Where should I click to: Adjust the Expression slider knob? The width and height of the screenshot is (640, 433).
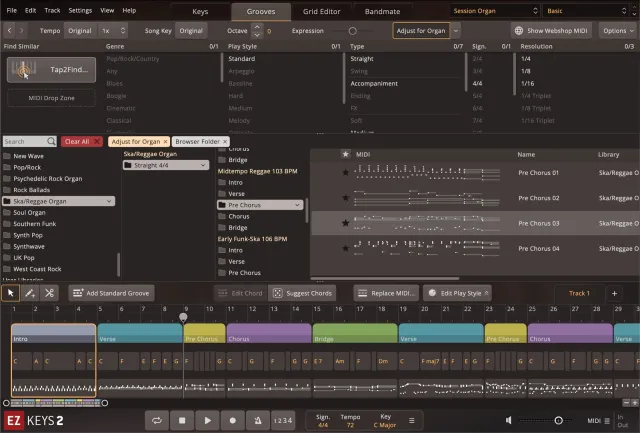[353, 31]
